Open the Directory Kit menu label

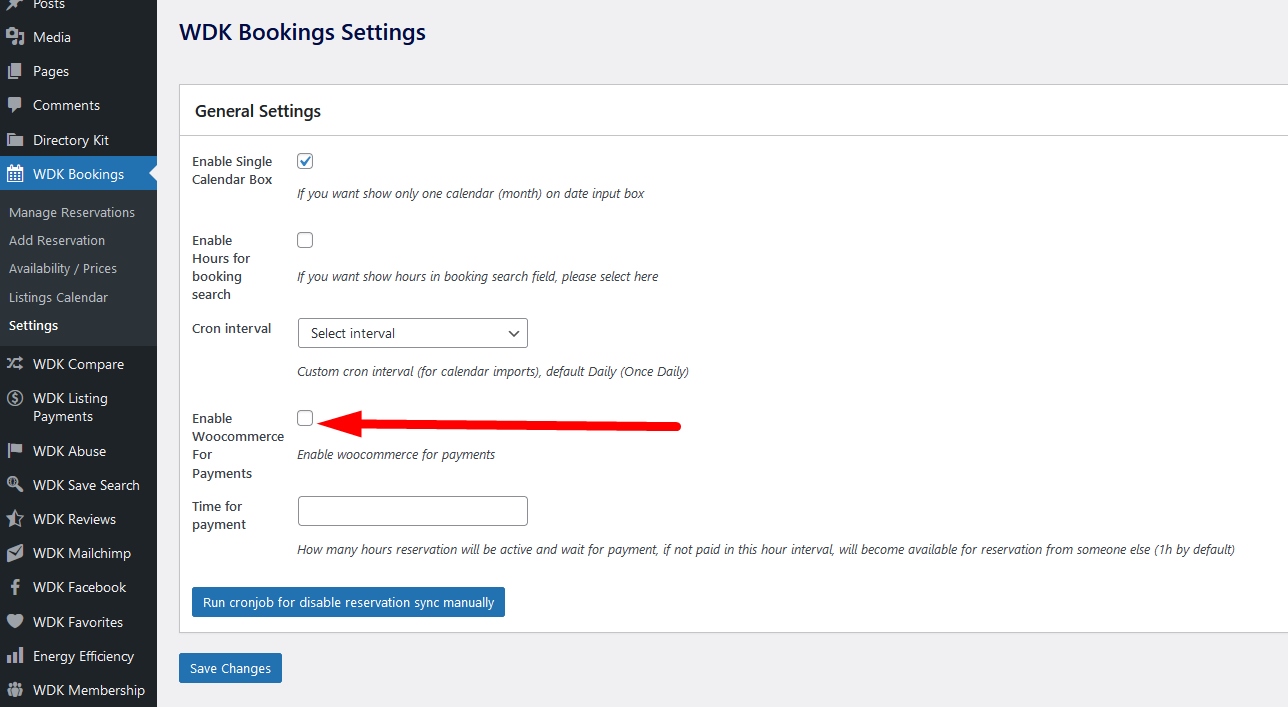(x=71, y=140)
